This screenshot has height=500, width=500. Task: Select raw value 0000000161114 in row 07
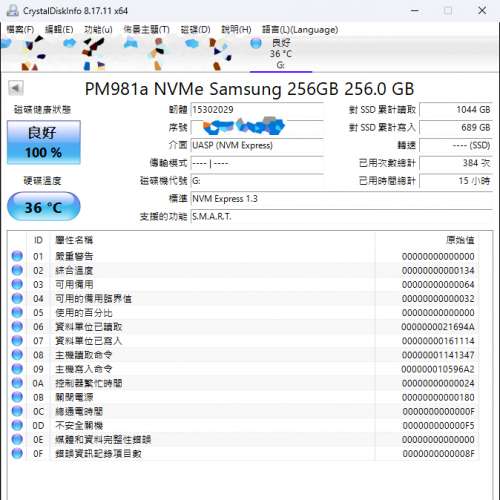[438, 341]
